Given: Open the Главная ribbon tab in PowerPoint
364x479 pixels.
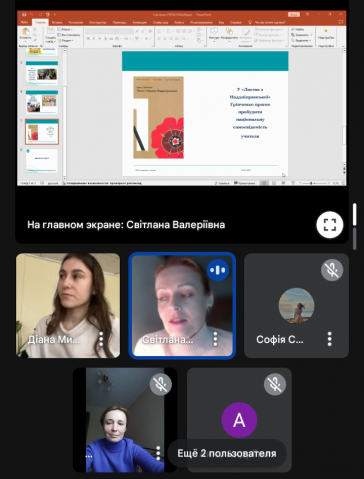Looking at the screenshot, I should coord(40,22).
